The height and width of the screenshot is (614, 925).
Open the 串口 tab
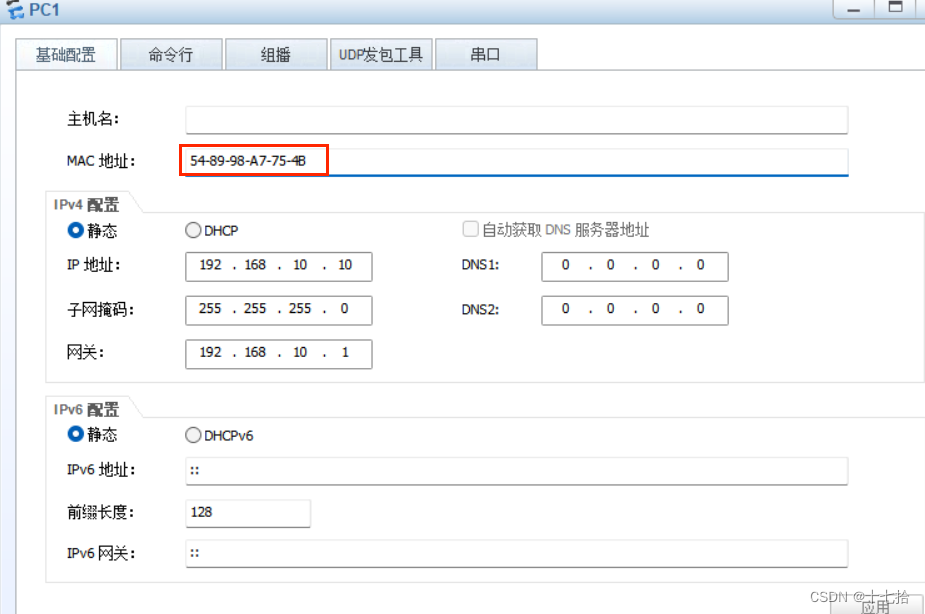coord(486,55)
